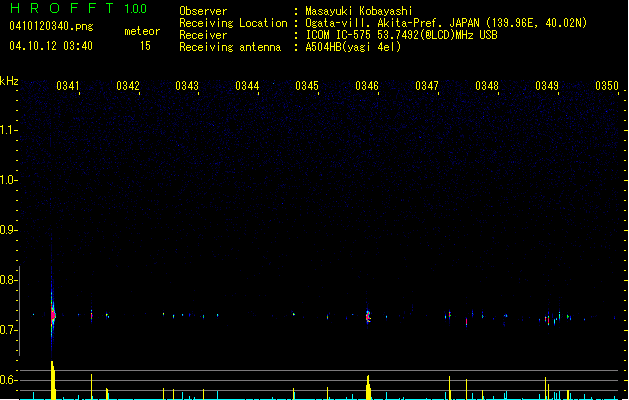Click the HROFFT 1.0.0 title text

pyautogui.click(x=79, y=8)
